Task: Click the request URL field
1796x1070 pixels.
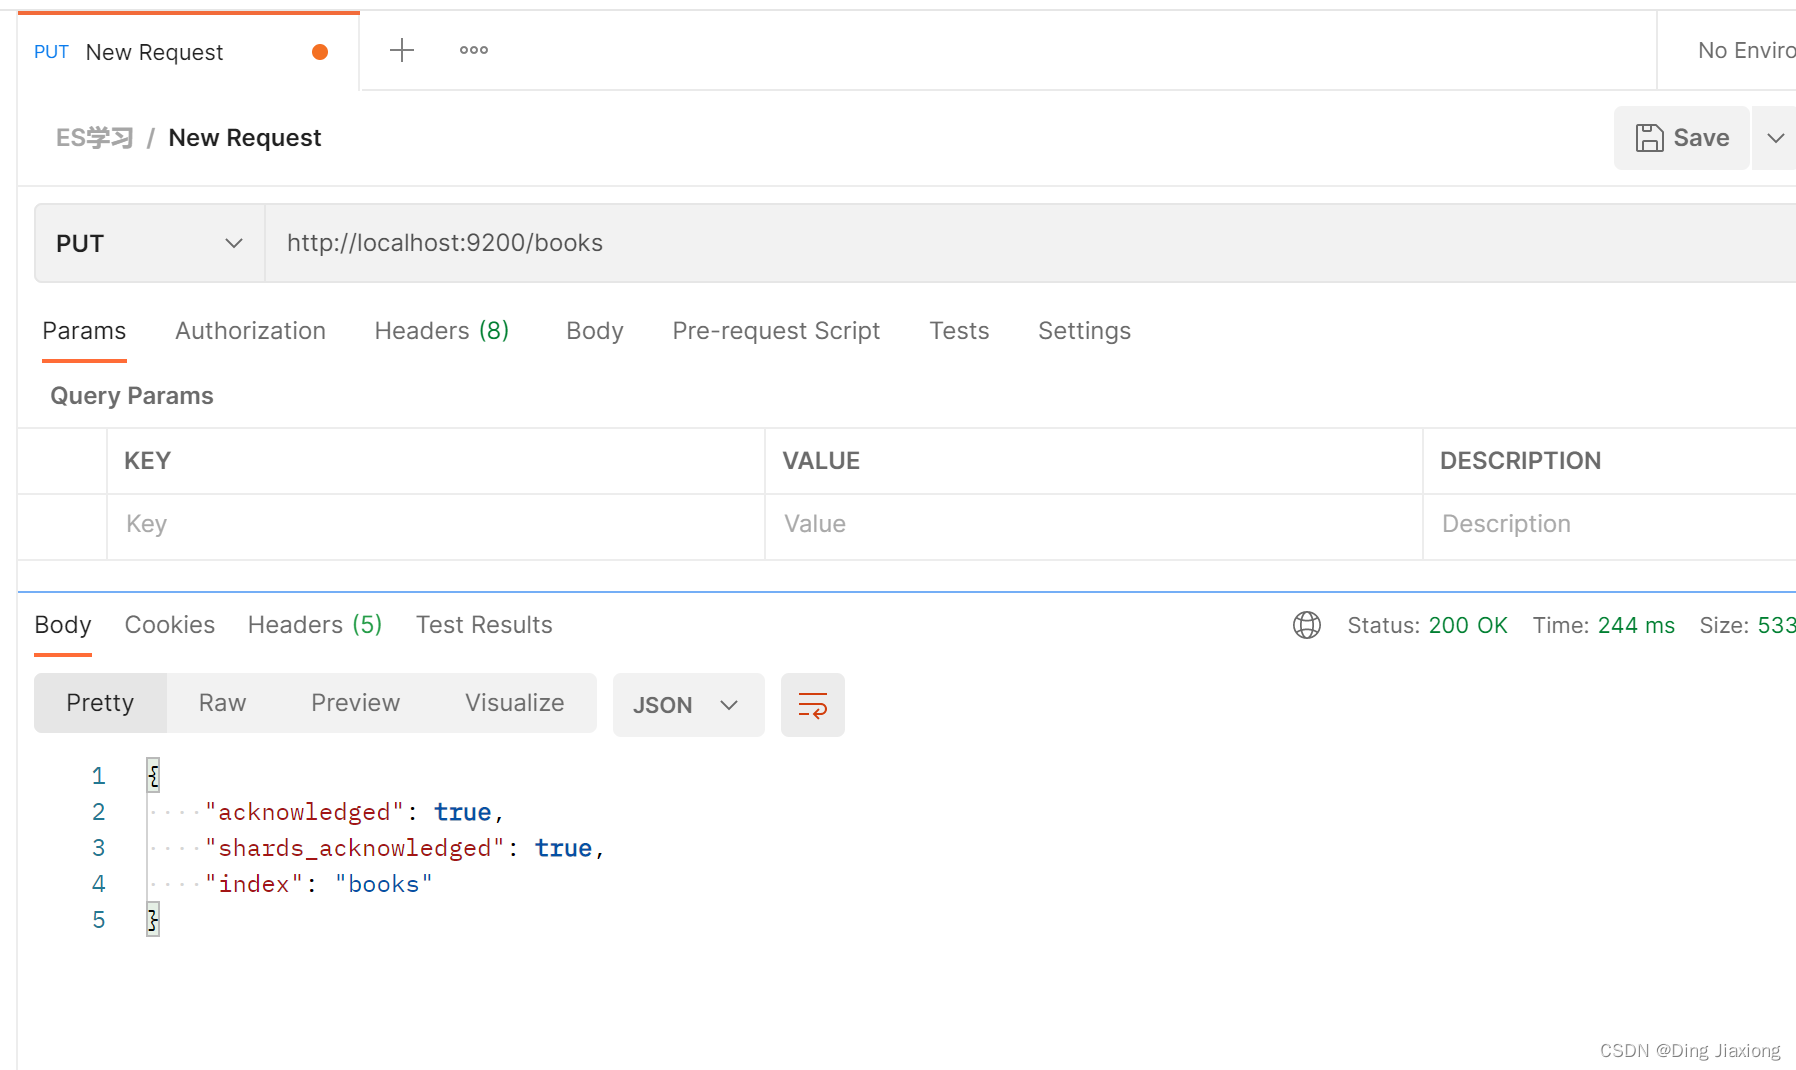Action: 1030,243
